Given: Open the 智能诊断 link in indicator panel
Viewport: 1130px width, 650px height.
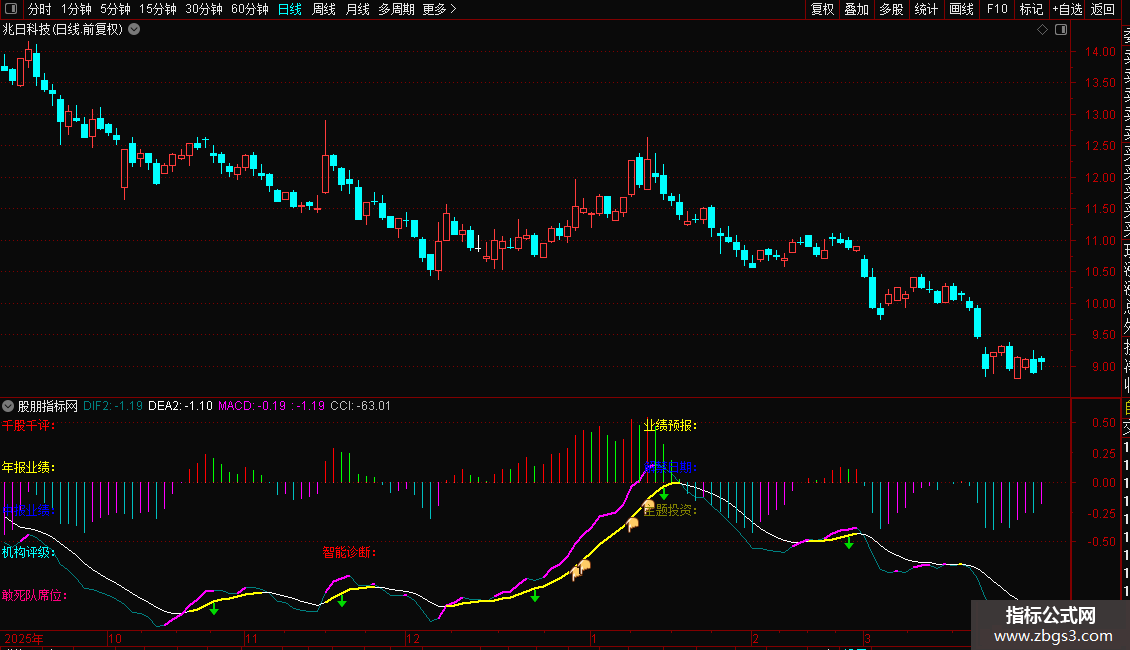Looking at the screenshot, I should click(349, 551).
